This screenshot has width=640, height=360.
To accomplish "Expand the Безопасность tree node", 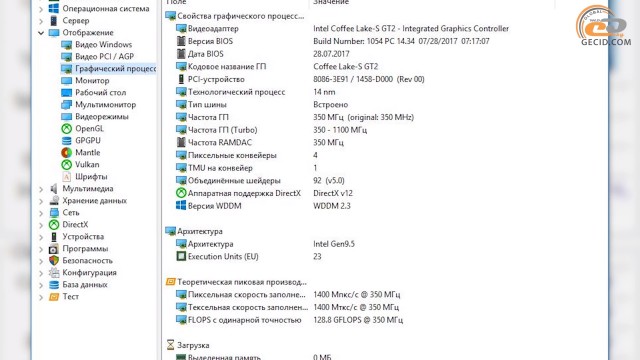I will [x=41, y=261].
